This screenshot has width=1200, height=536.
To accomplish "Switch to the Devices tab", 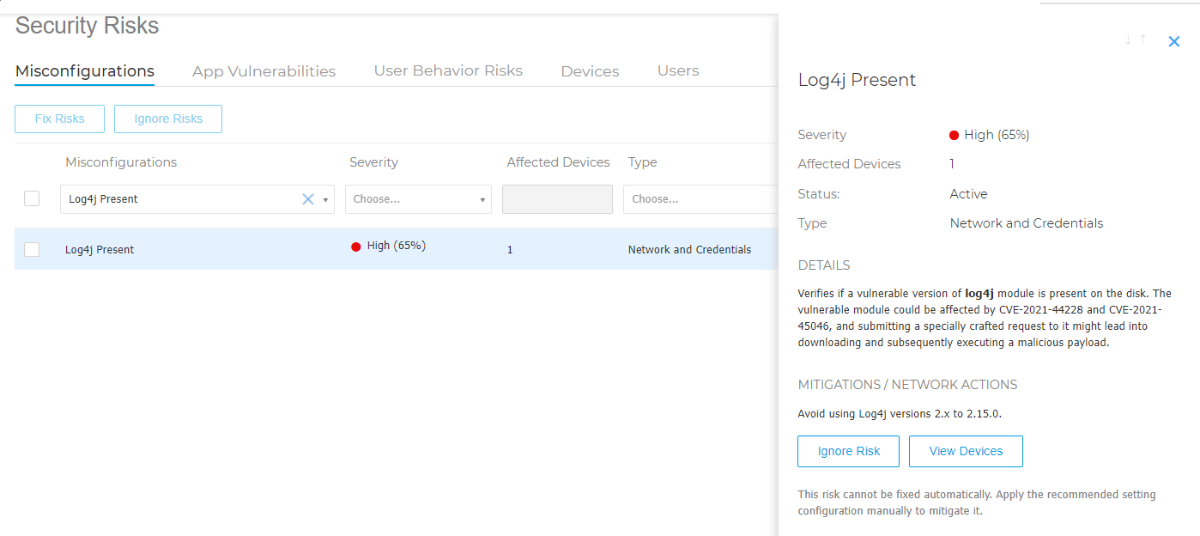I will coord(590,71).
